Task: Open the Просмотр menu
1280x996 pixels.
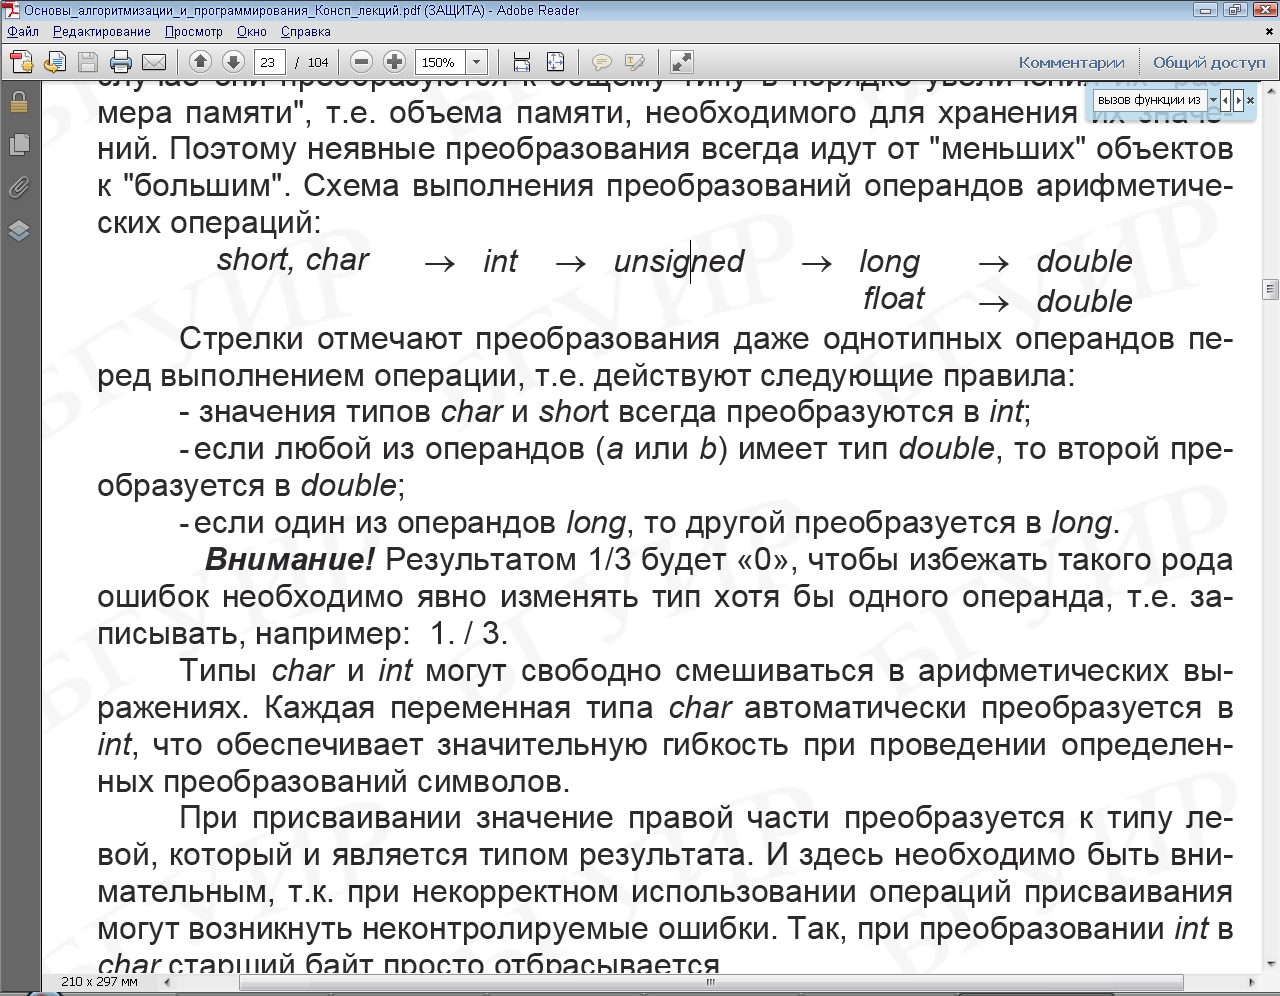Action: [194, 32]
